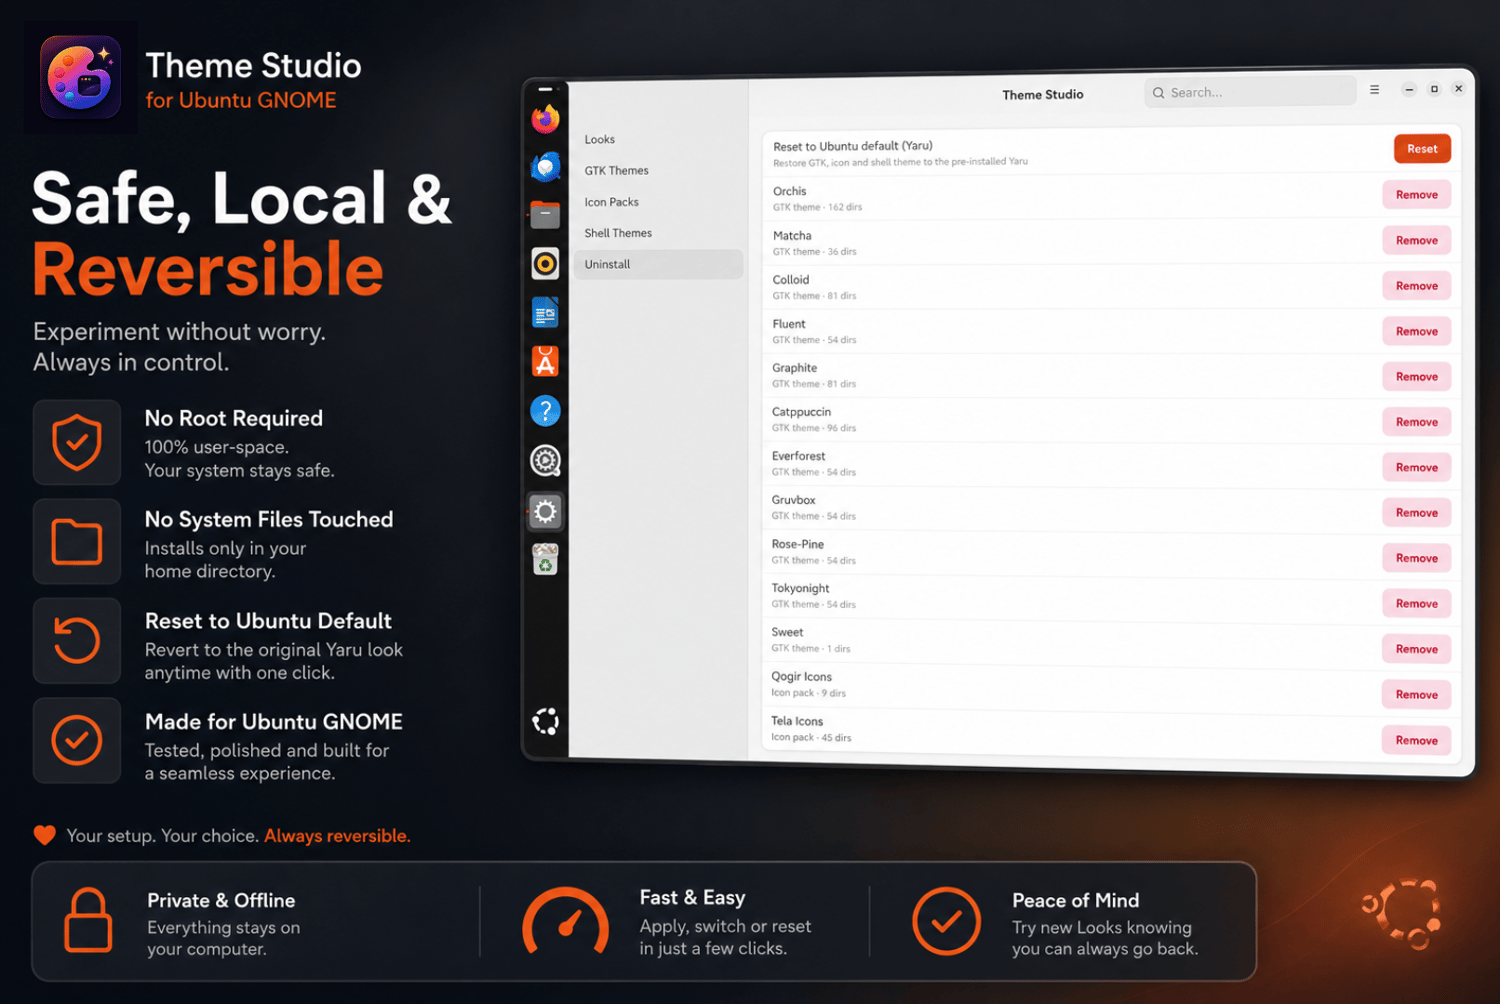The height and width of the screenshot is (1004, 1500).
Task: Select the Uninstall sidebar item
Action: [657, 264]
